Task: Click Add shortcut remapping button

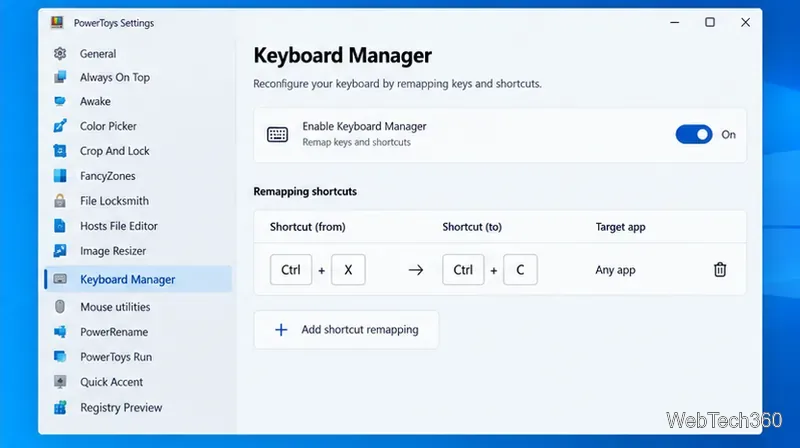Action: pyautogui.click(x=346, y=330)
